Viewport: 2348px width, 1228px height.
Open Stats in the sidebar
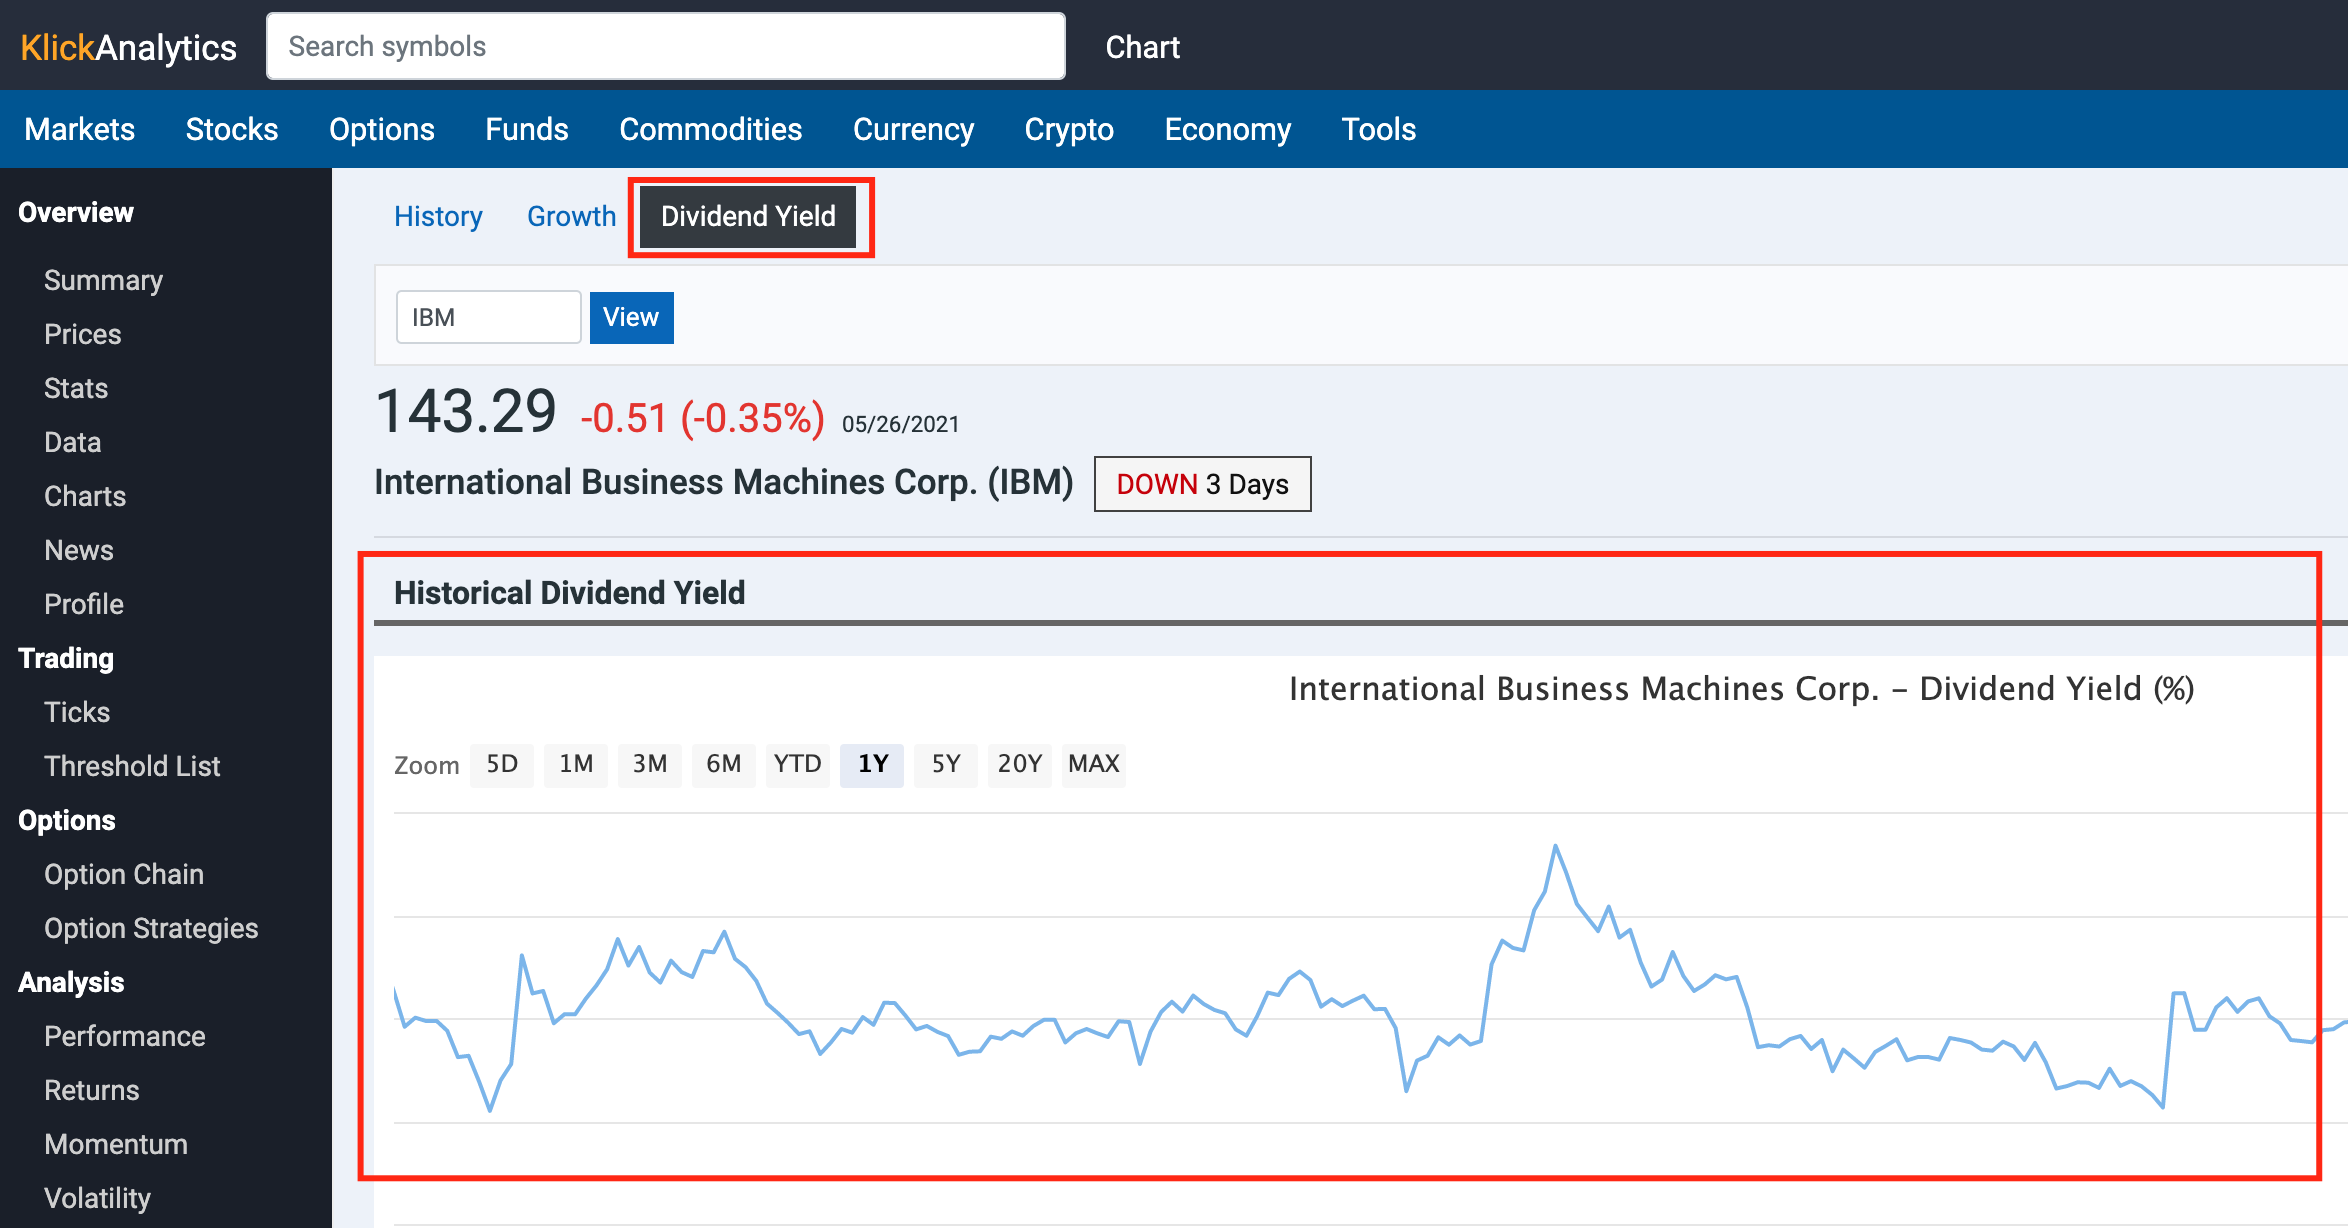point(76,388)
